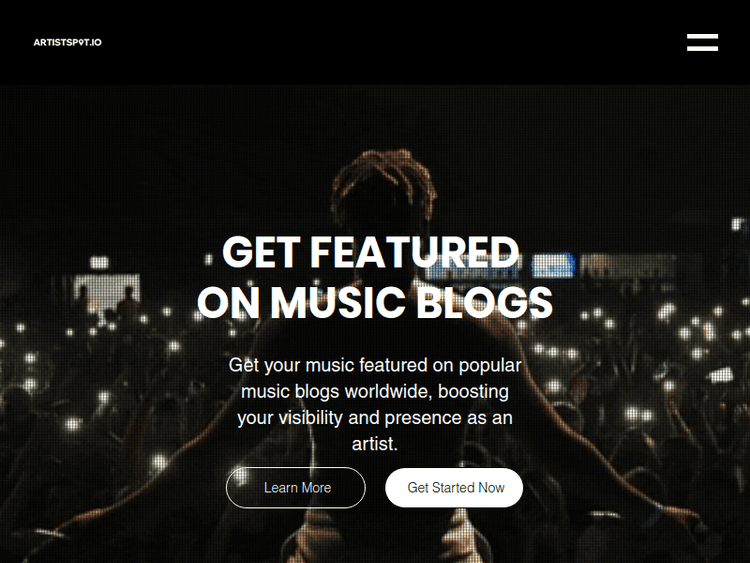This screenshot has height=563, width=750.
Task: Open the hamburger navigation menu
Action: click(x=702, y=42)
